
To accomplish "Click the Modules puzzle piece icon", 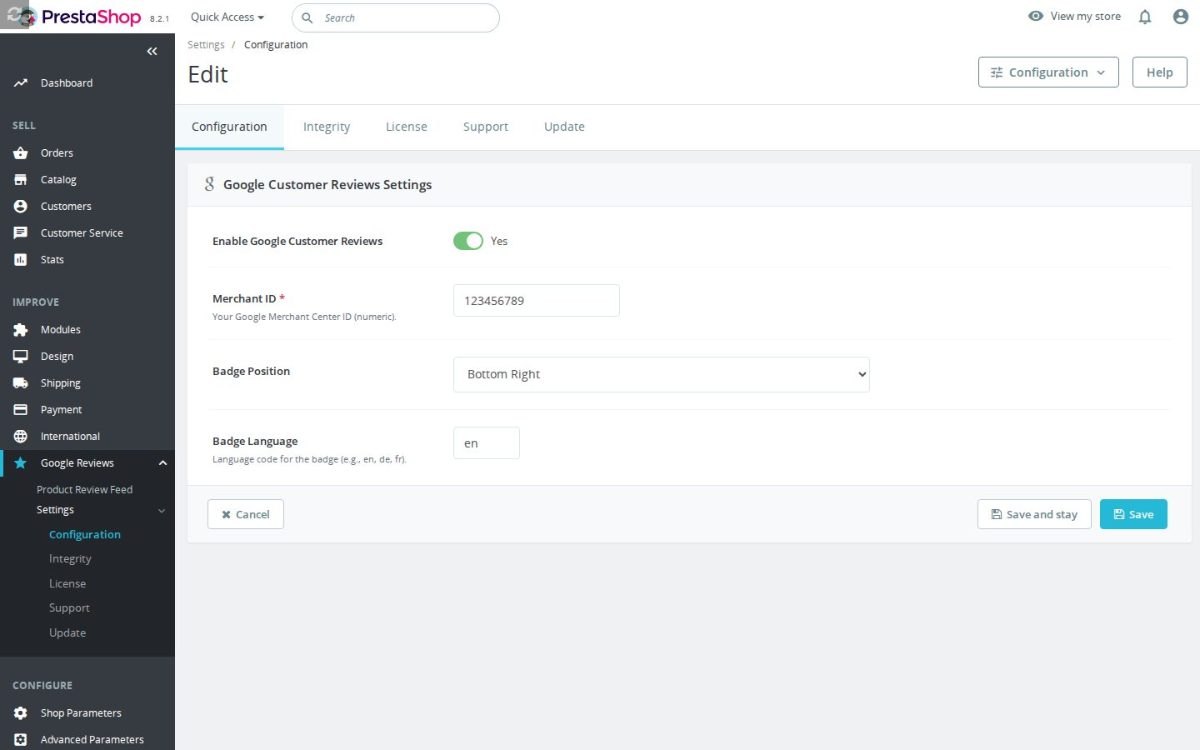I will tap(20, 330).
